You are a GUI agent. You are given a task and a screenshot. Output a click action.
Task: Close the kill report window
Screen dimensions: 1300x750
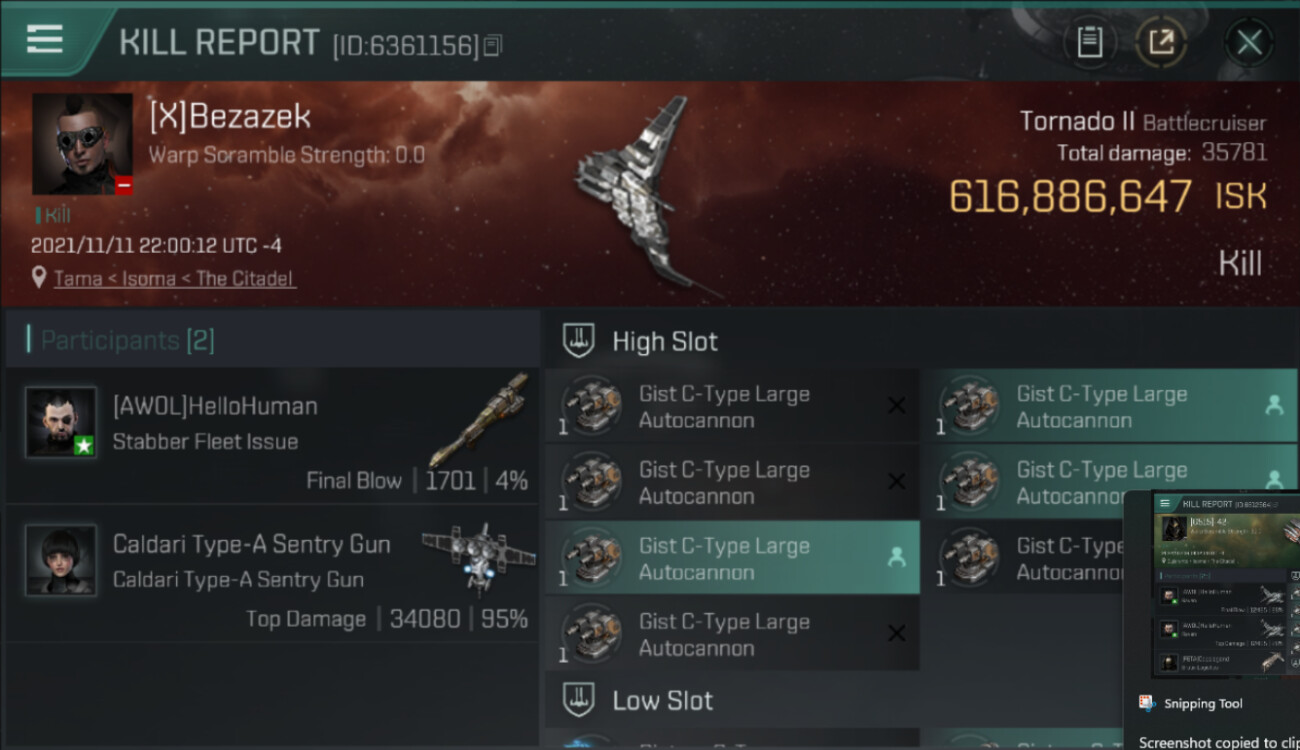(x=1249, y=42)
